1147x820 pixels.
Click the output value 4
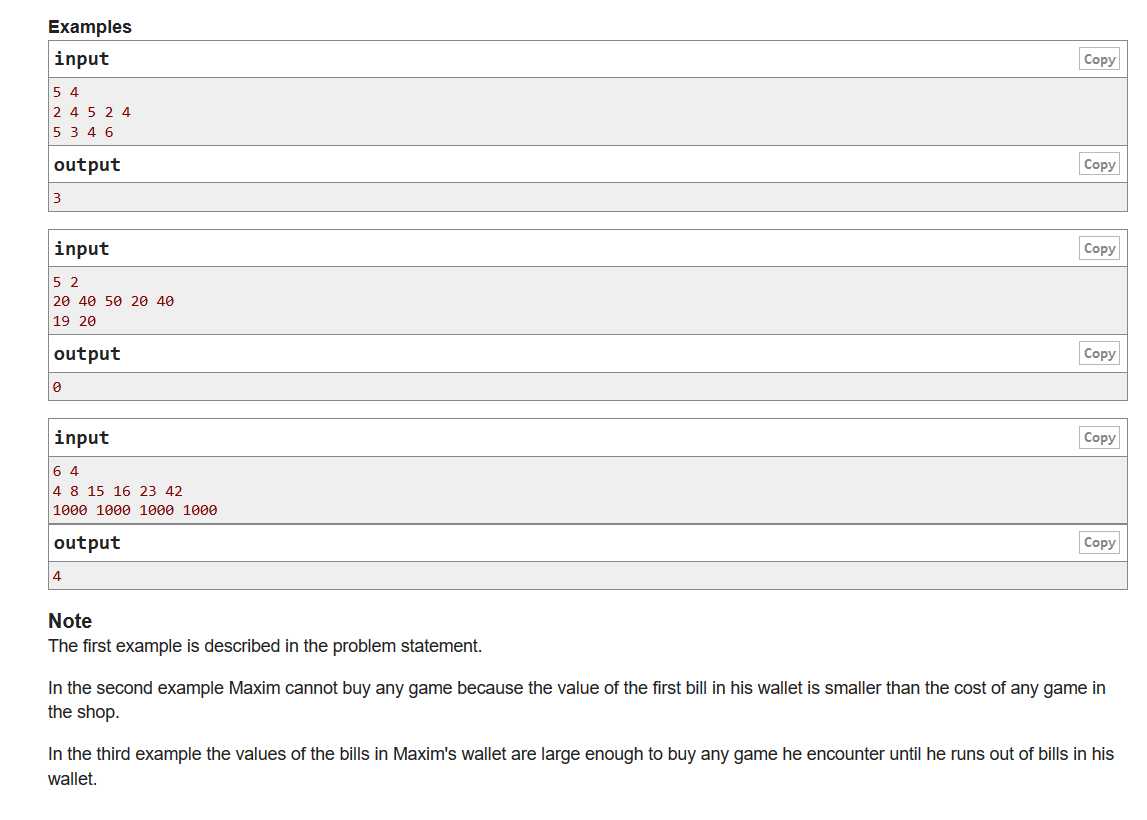coord(57,576)
